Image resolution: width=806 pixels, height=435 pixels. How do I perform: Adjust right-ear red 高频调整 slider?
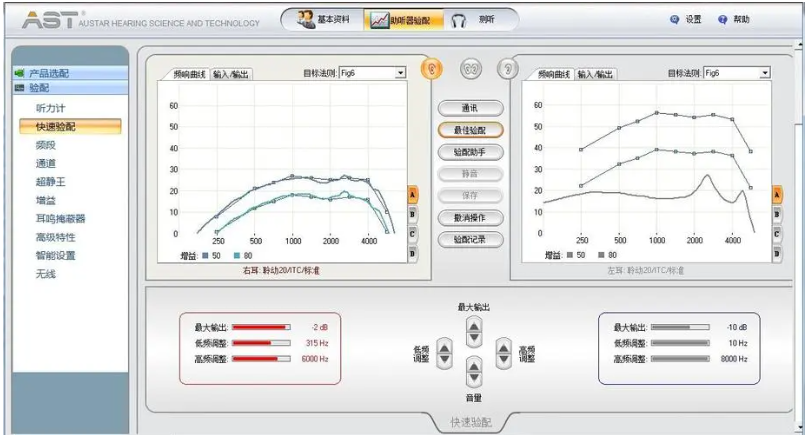[261, 359]
